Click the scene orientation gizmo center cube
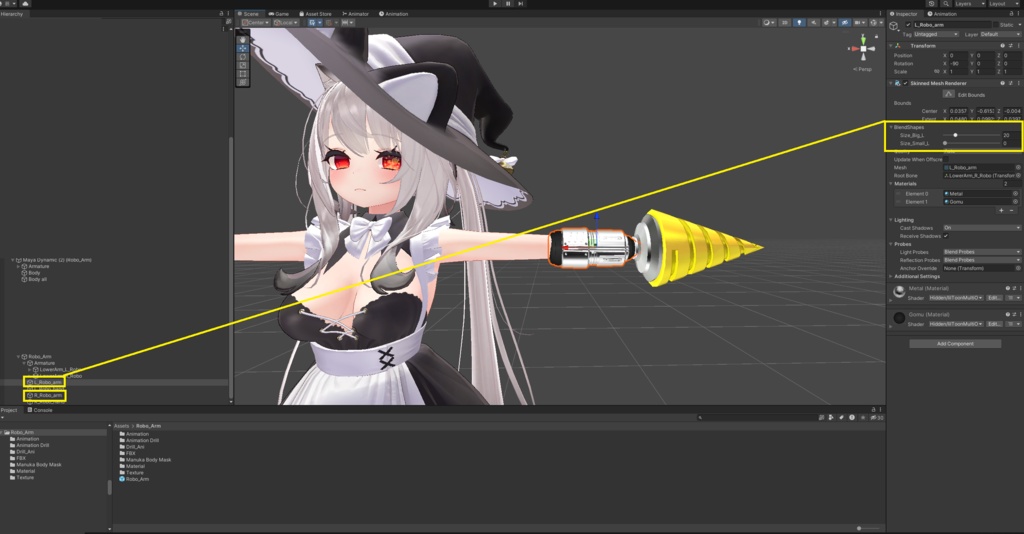 863,49
